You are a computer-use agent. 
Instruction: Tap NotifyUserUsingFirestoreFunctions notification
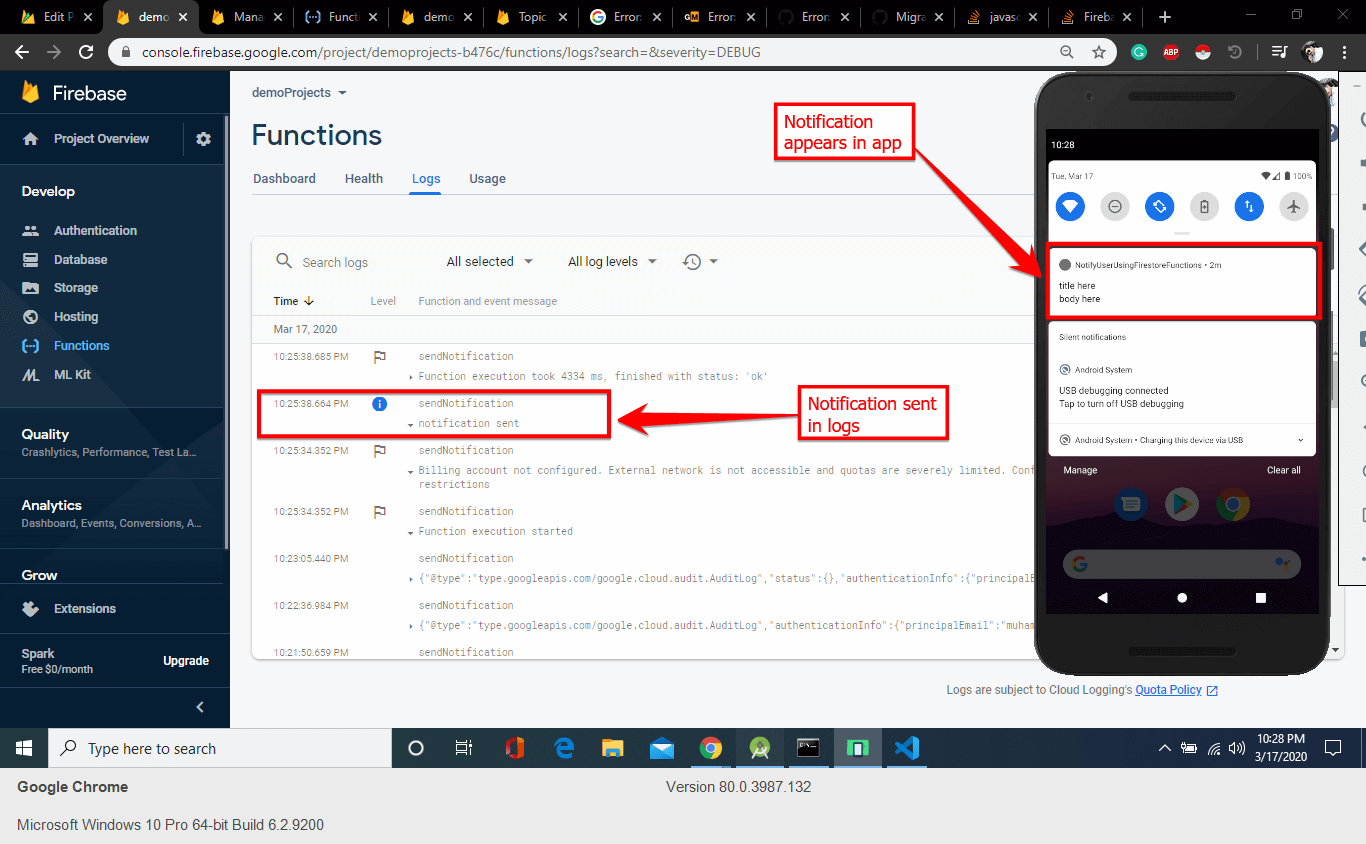tap(1182, 282)
